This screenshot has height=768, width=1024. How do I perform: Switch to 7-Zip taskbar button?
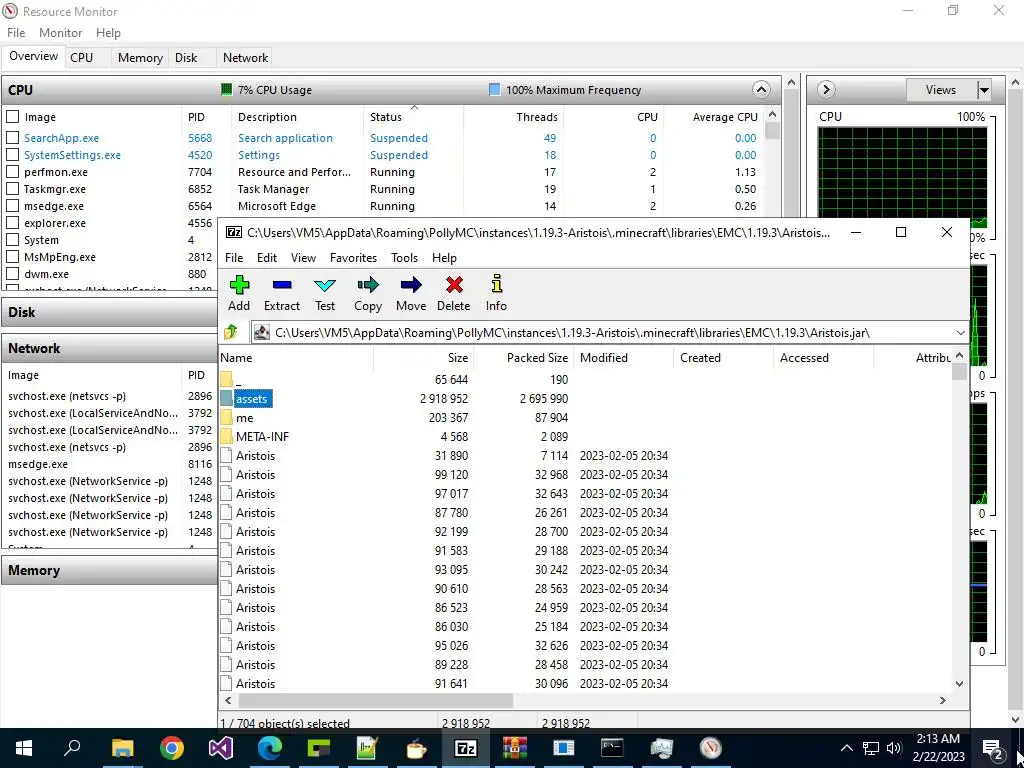466,748
